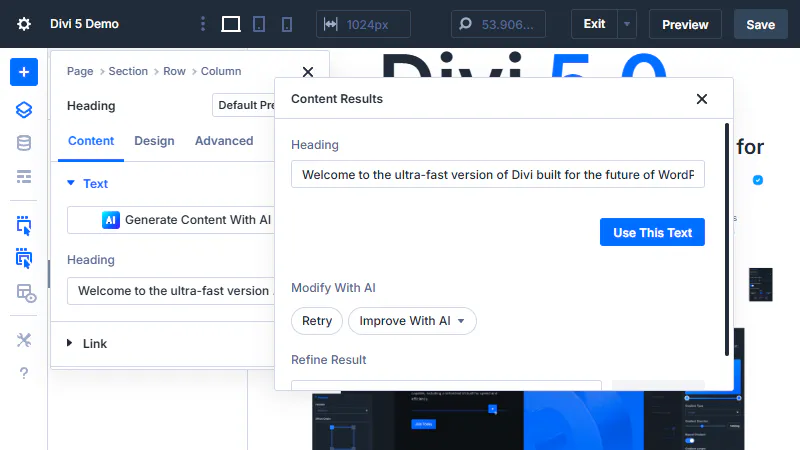Open the Default Preset dropdown
Image resolution: width=800 pixels, height=450 pixels.
pos(244,105)
